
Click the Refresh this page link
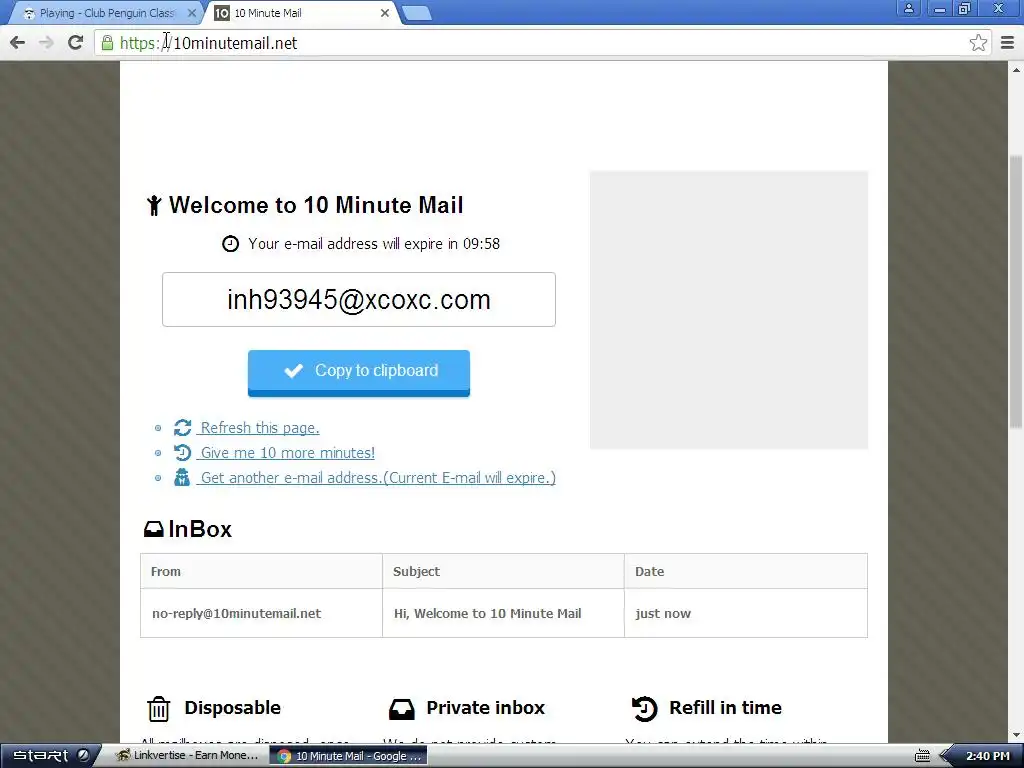pos(259,428)
